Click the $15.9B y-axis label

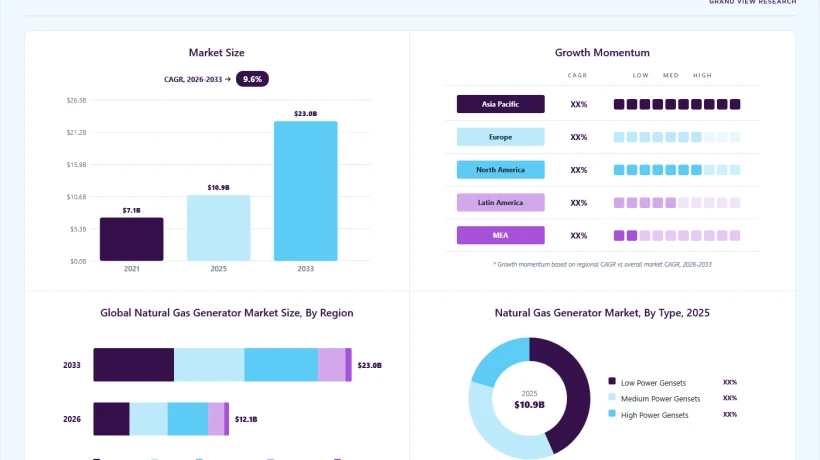(x=76, y=165)
